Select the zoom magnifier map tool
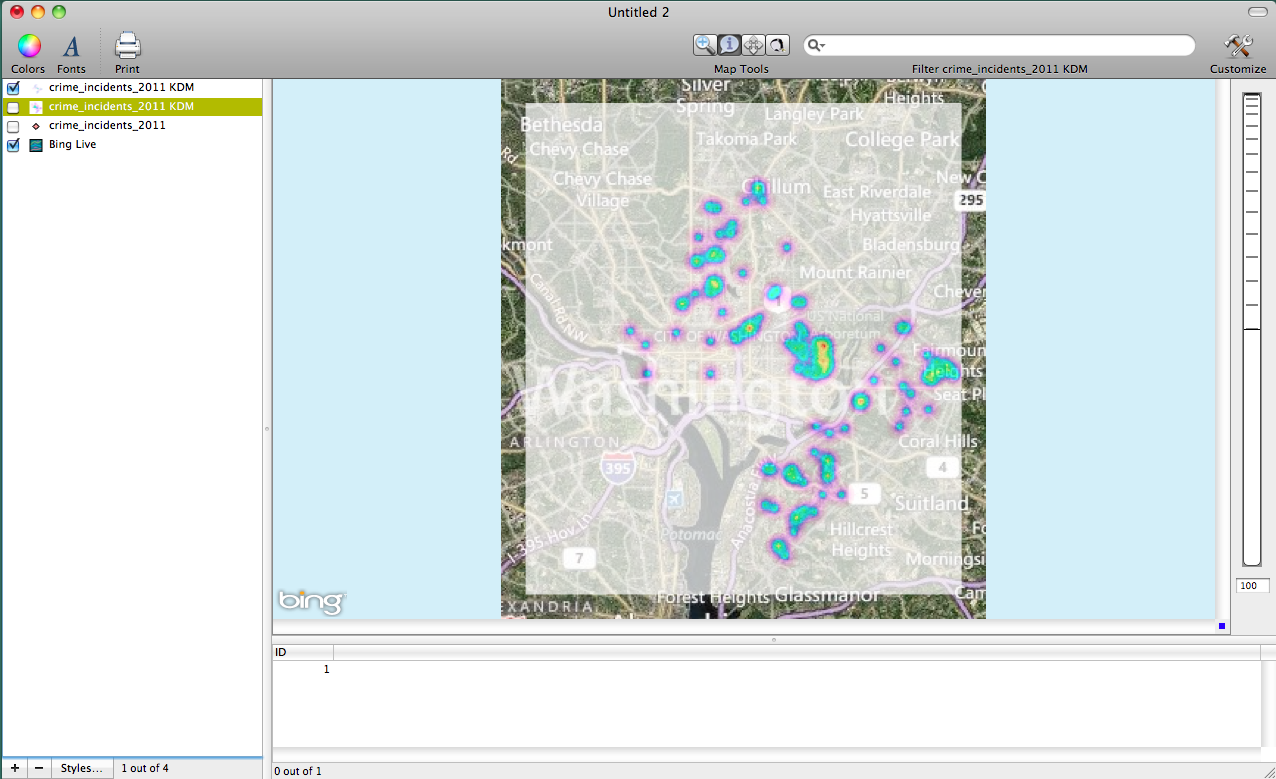The width and height of the screenshot is (1276, 779). [x=705, y=45]
